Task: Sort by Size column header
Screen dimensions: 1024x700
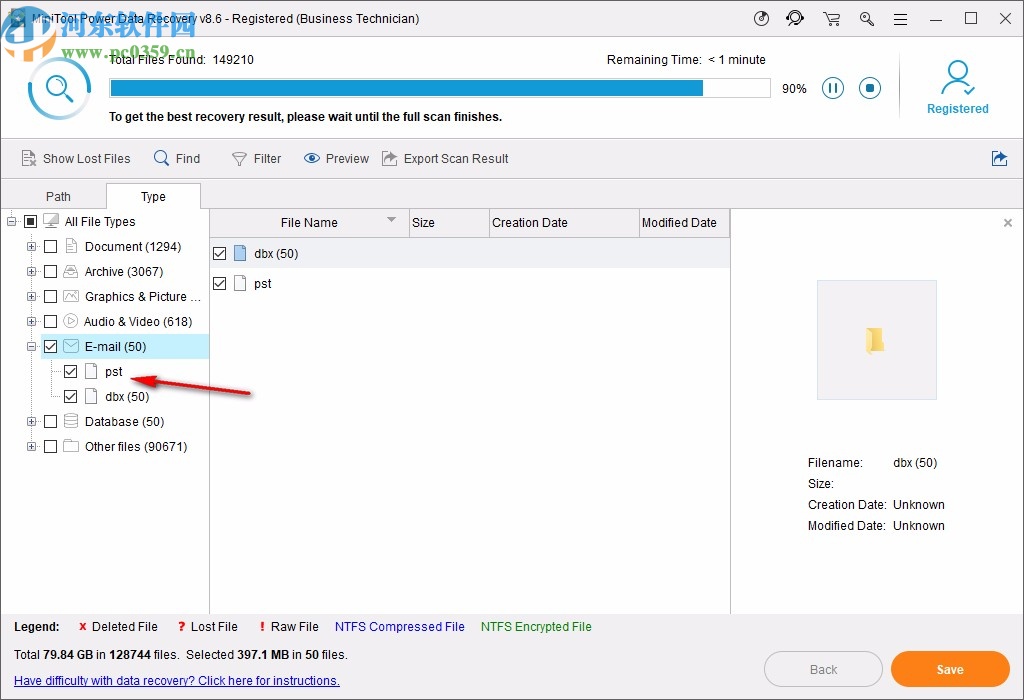Action: [449, 223]
